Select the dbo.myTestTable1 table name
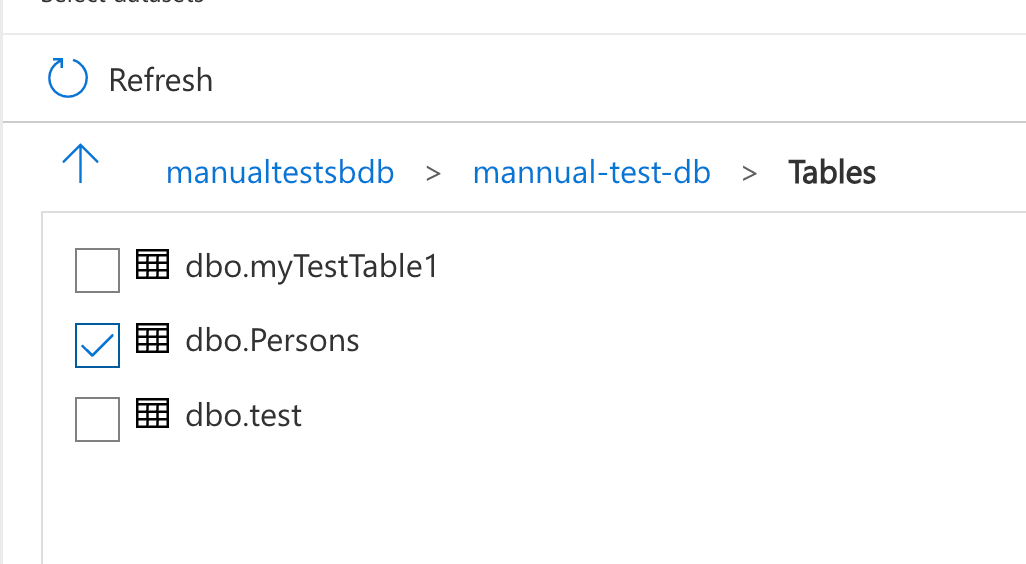Viewport: 1026px width, 564px height. [x=311, y=267]
